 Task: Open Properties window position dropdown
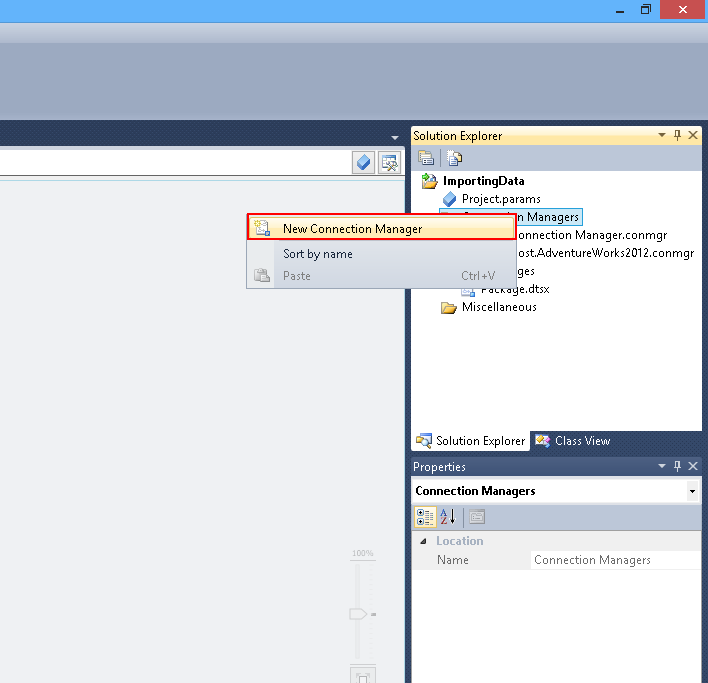(661, 466)
